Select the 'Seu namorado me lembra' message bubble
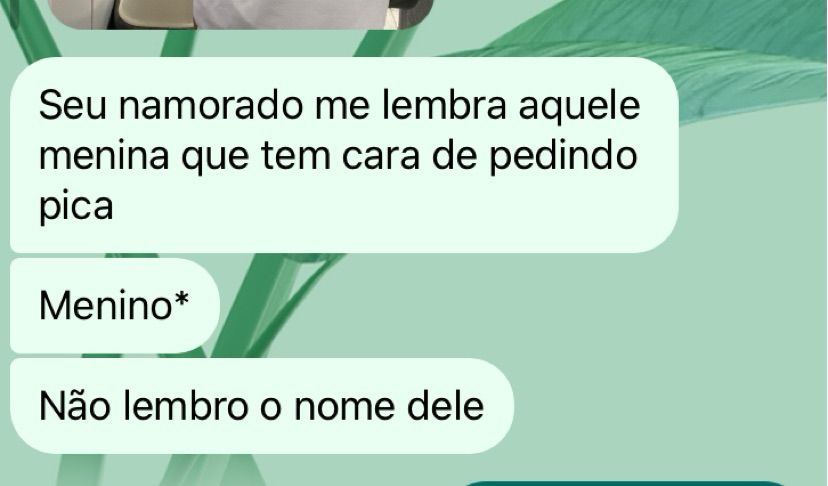This screenshot has width=828, height=486. coord(344,155)
